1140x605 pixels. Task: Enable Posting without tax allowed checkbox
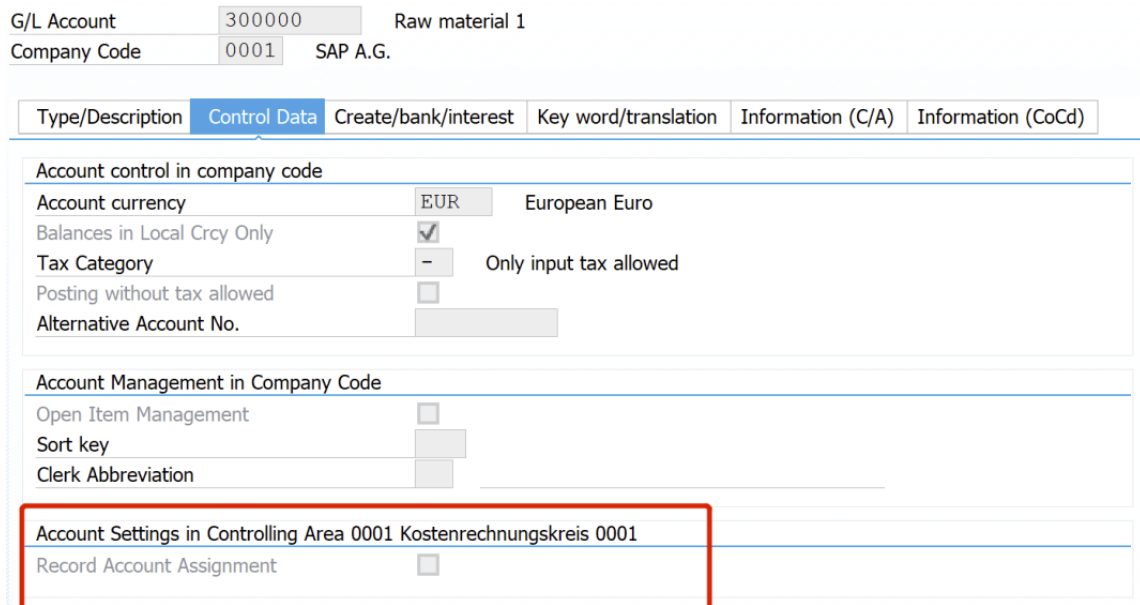pyautogui.click(x=428, y=293)
